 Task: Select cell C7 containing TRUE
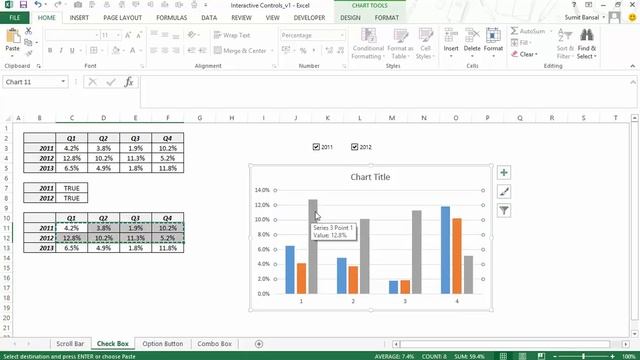pyautogui.click(x=71, y=188)
